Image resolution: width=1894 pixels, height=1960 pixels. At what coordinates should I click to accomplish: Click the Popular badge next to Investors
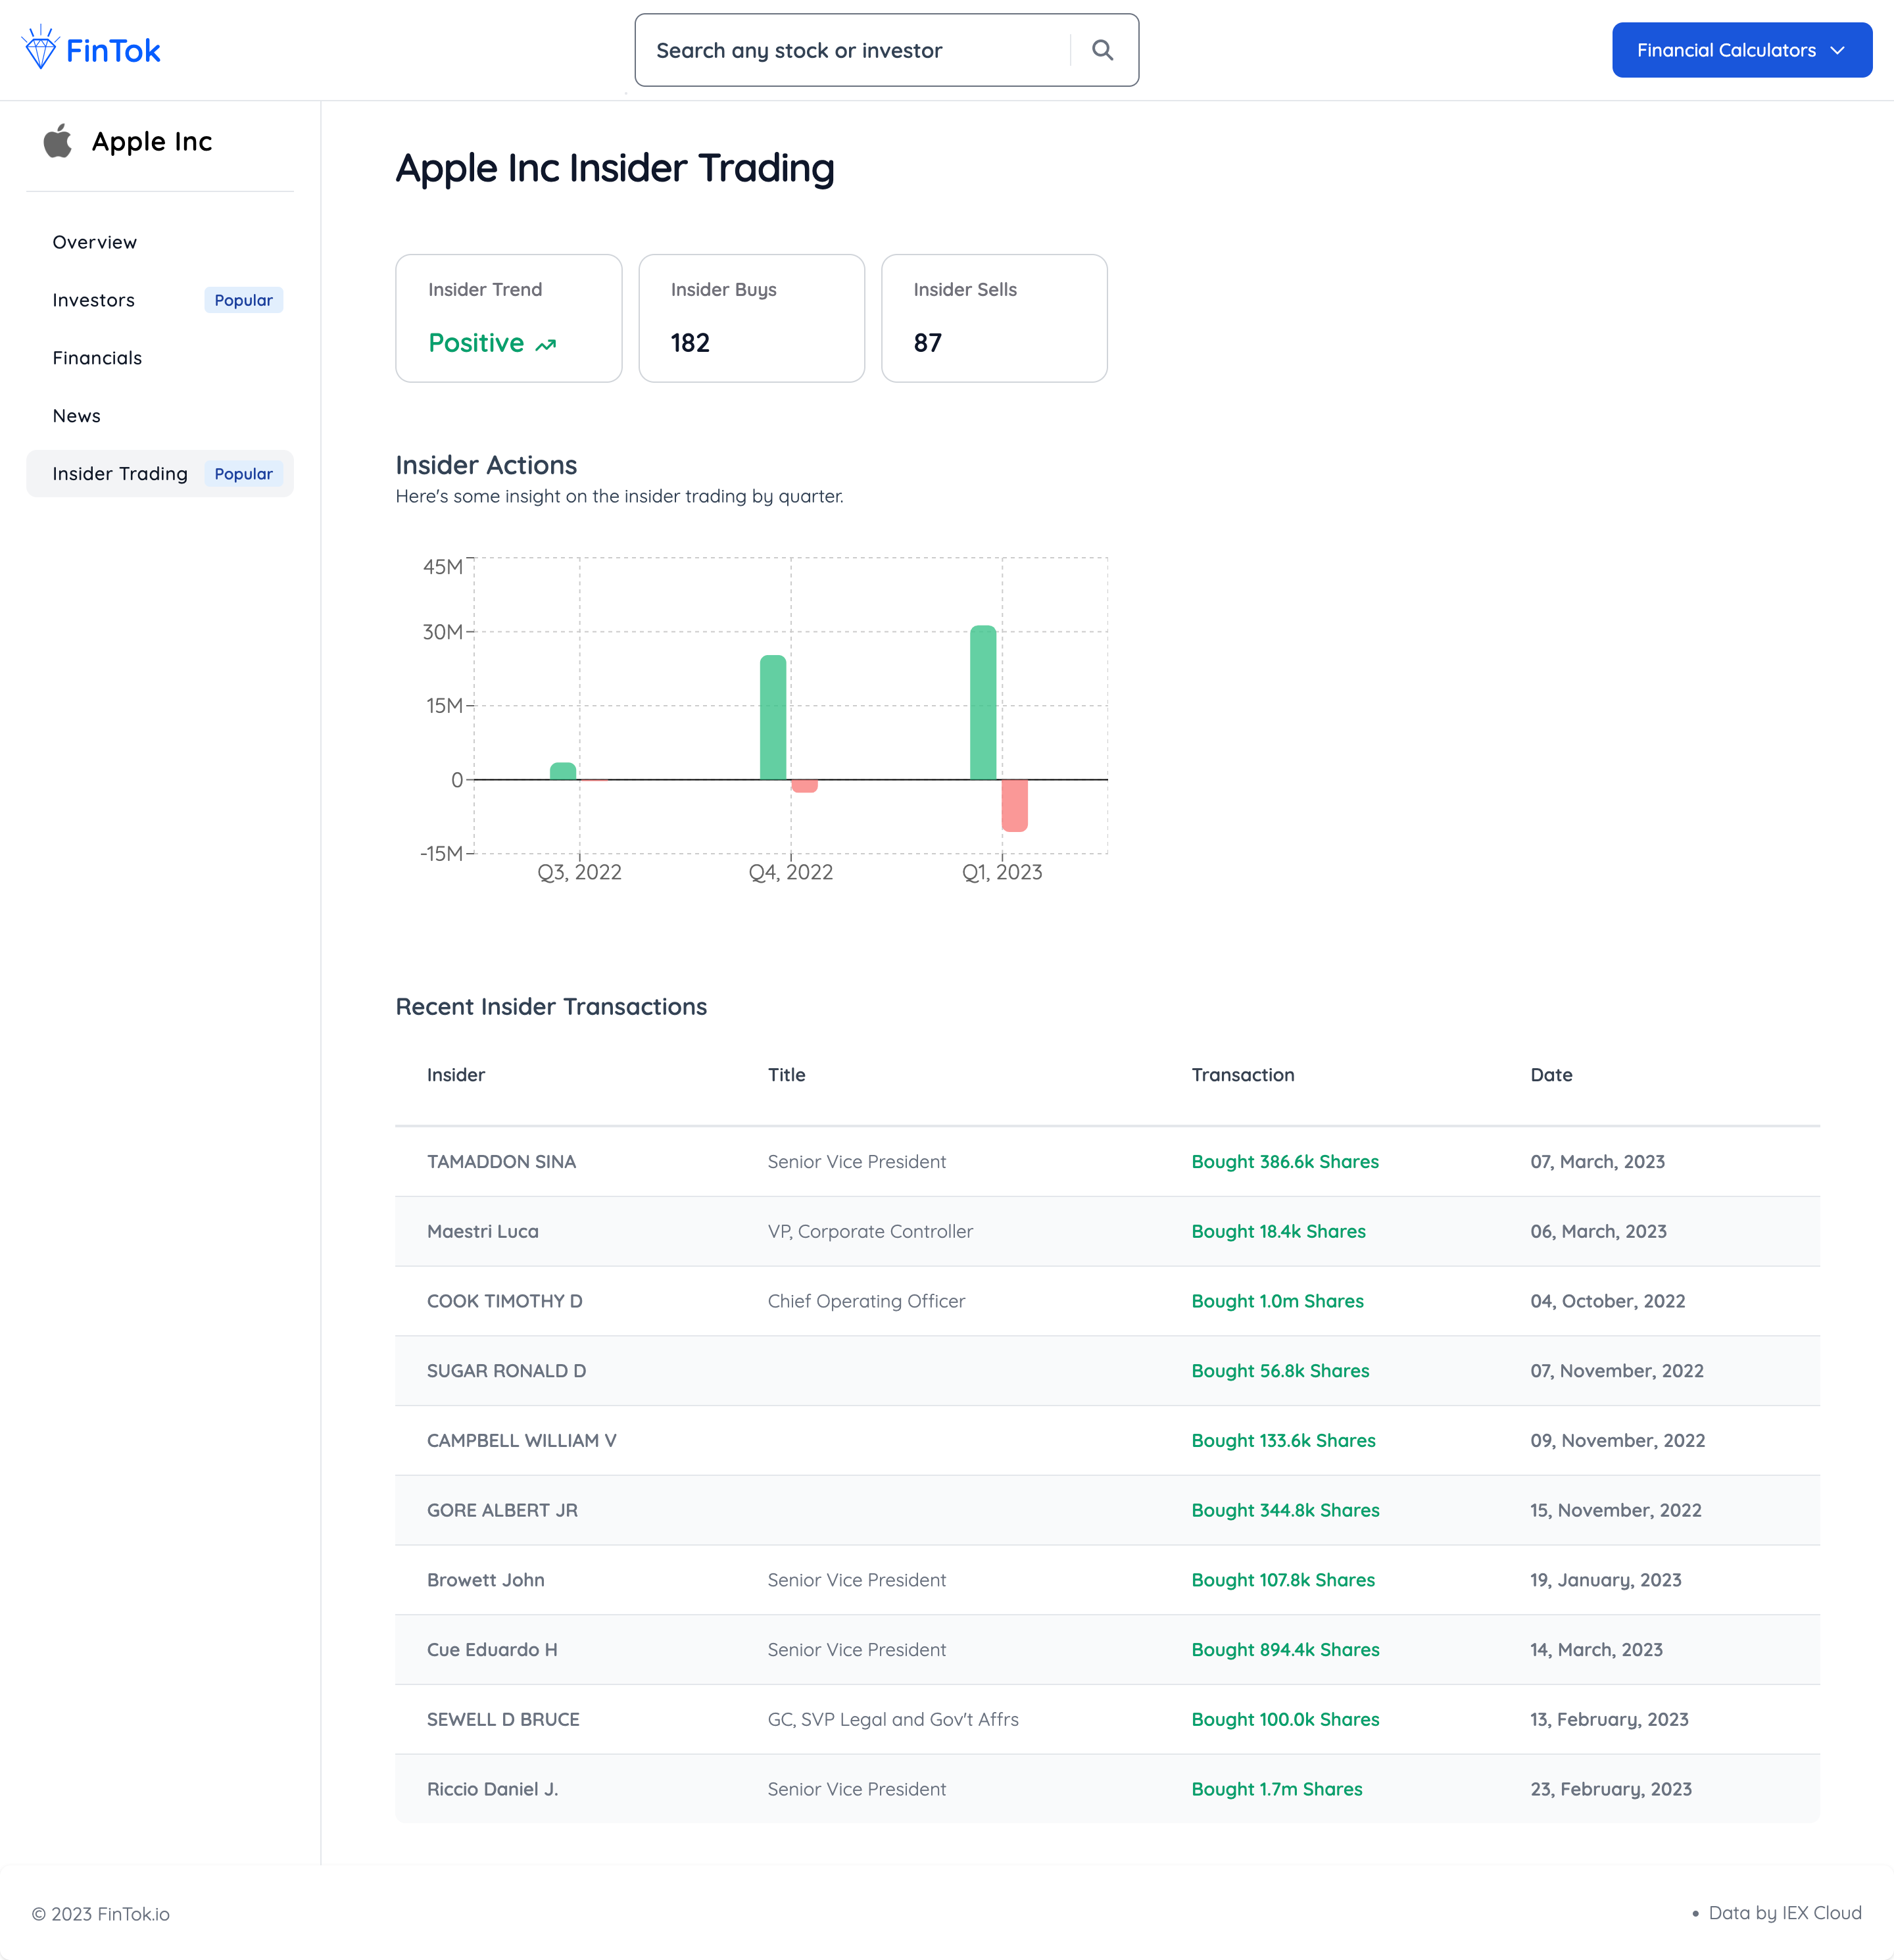pos(243,300)
